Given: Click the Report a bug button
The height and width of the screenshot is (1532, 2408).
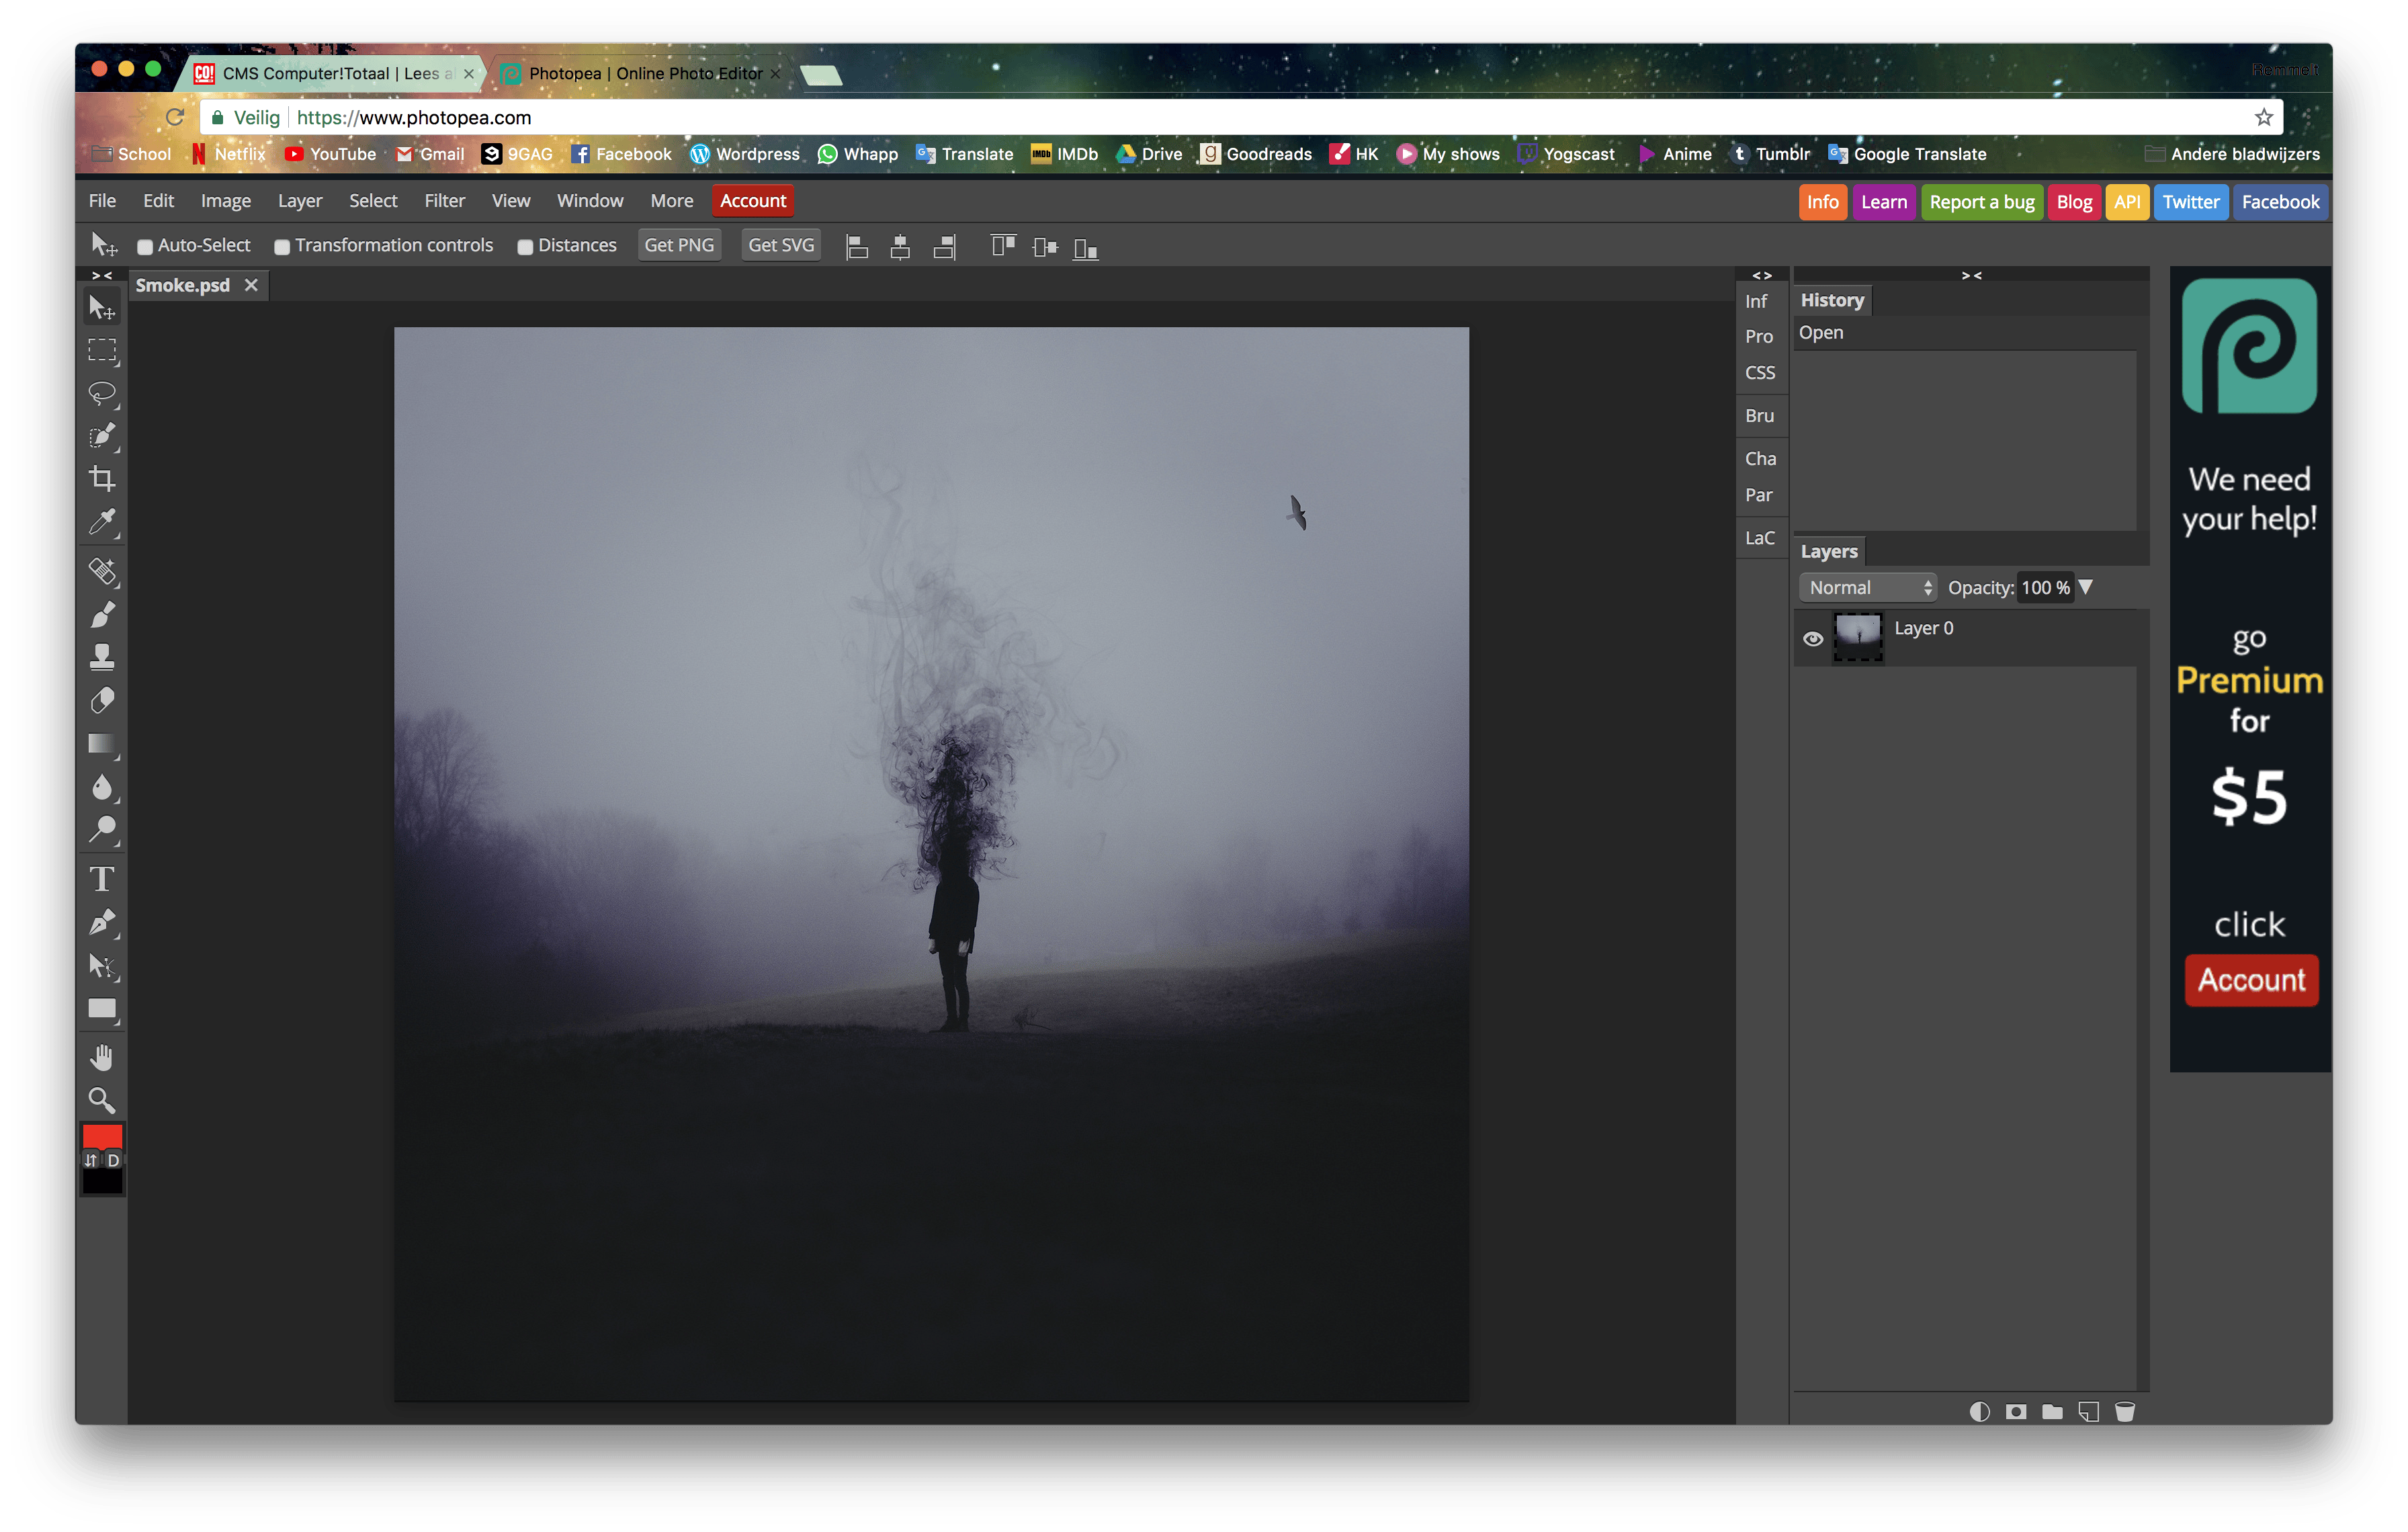Looking at the screenshot, I should point(1981,202).
